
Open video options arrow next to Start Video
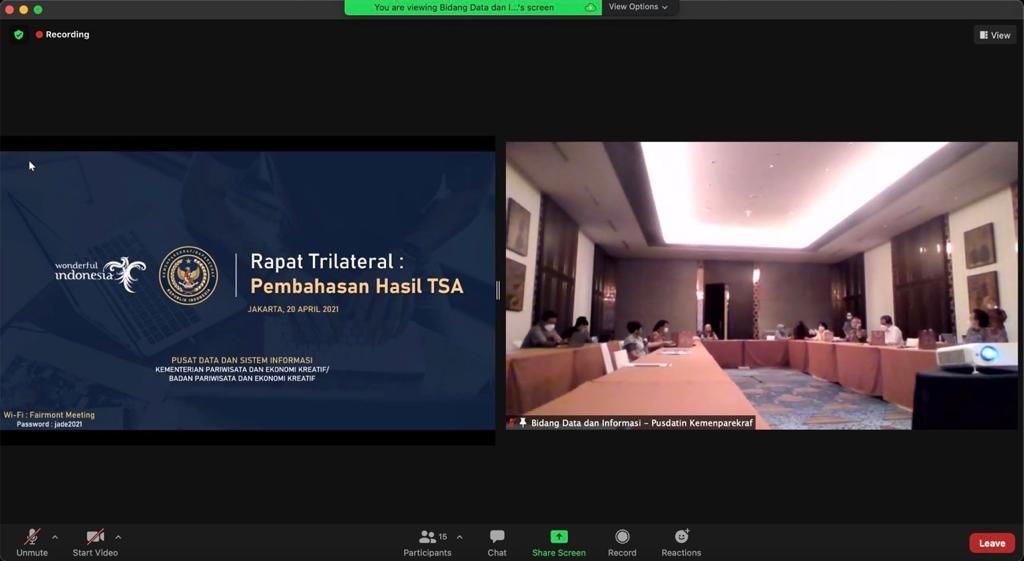coord(118,537)
